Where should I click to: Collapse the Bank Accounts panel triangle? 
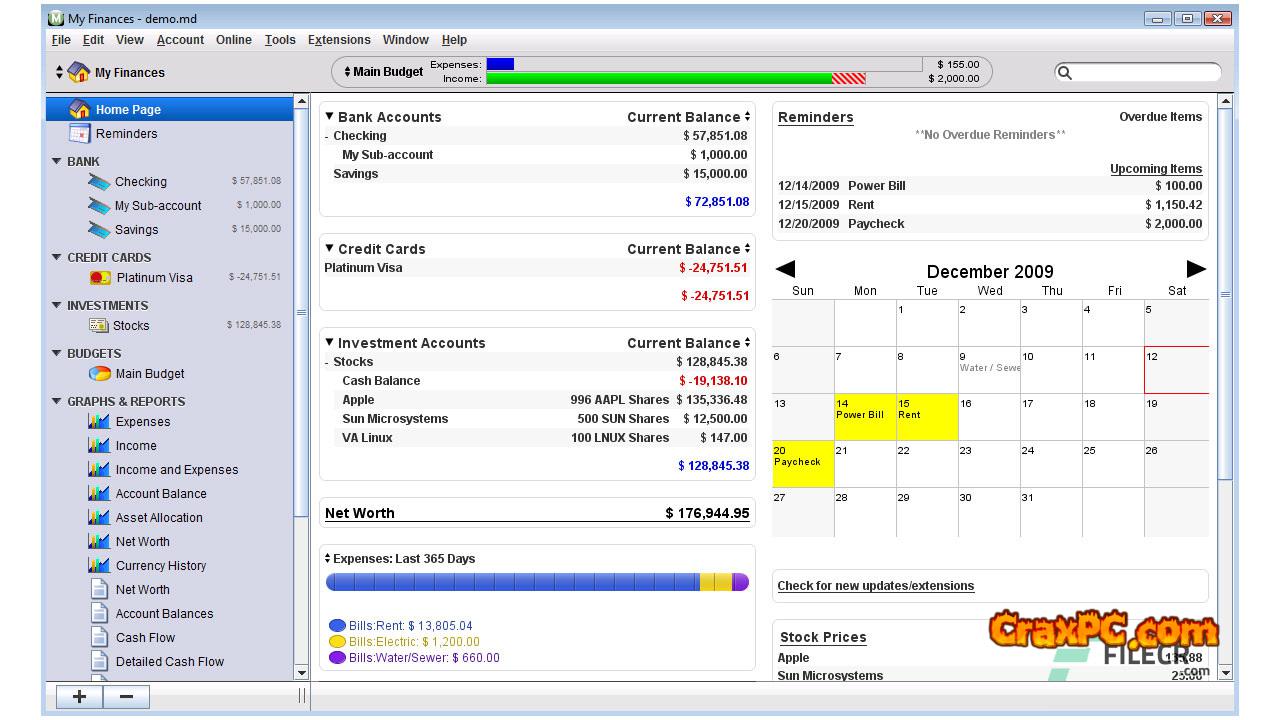click(x=329, y=117)
